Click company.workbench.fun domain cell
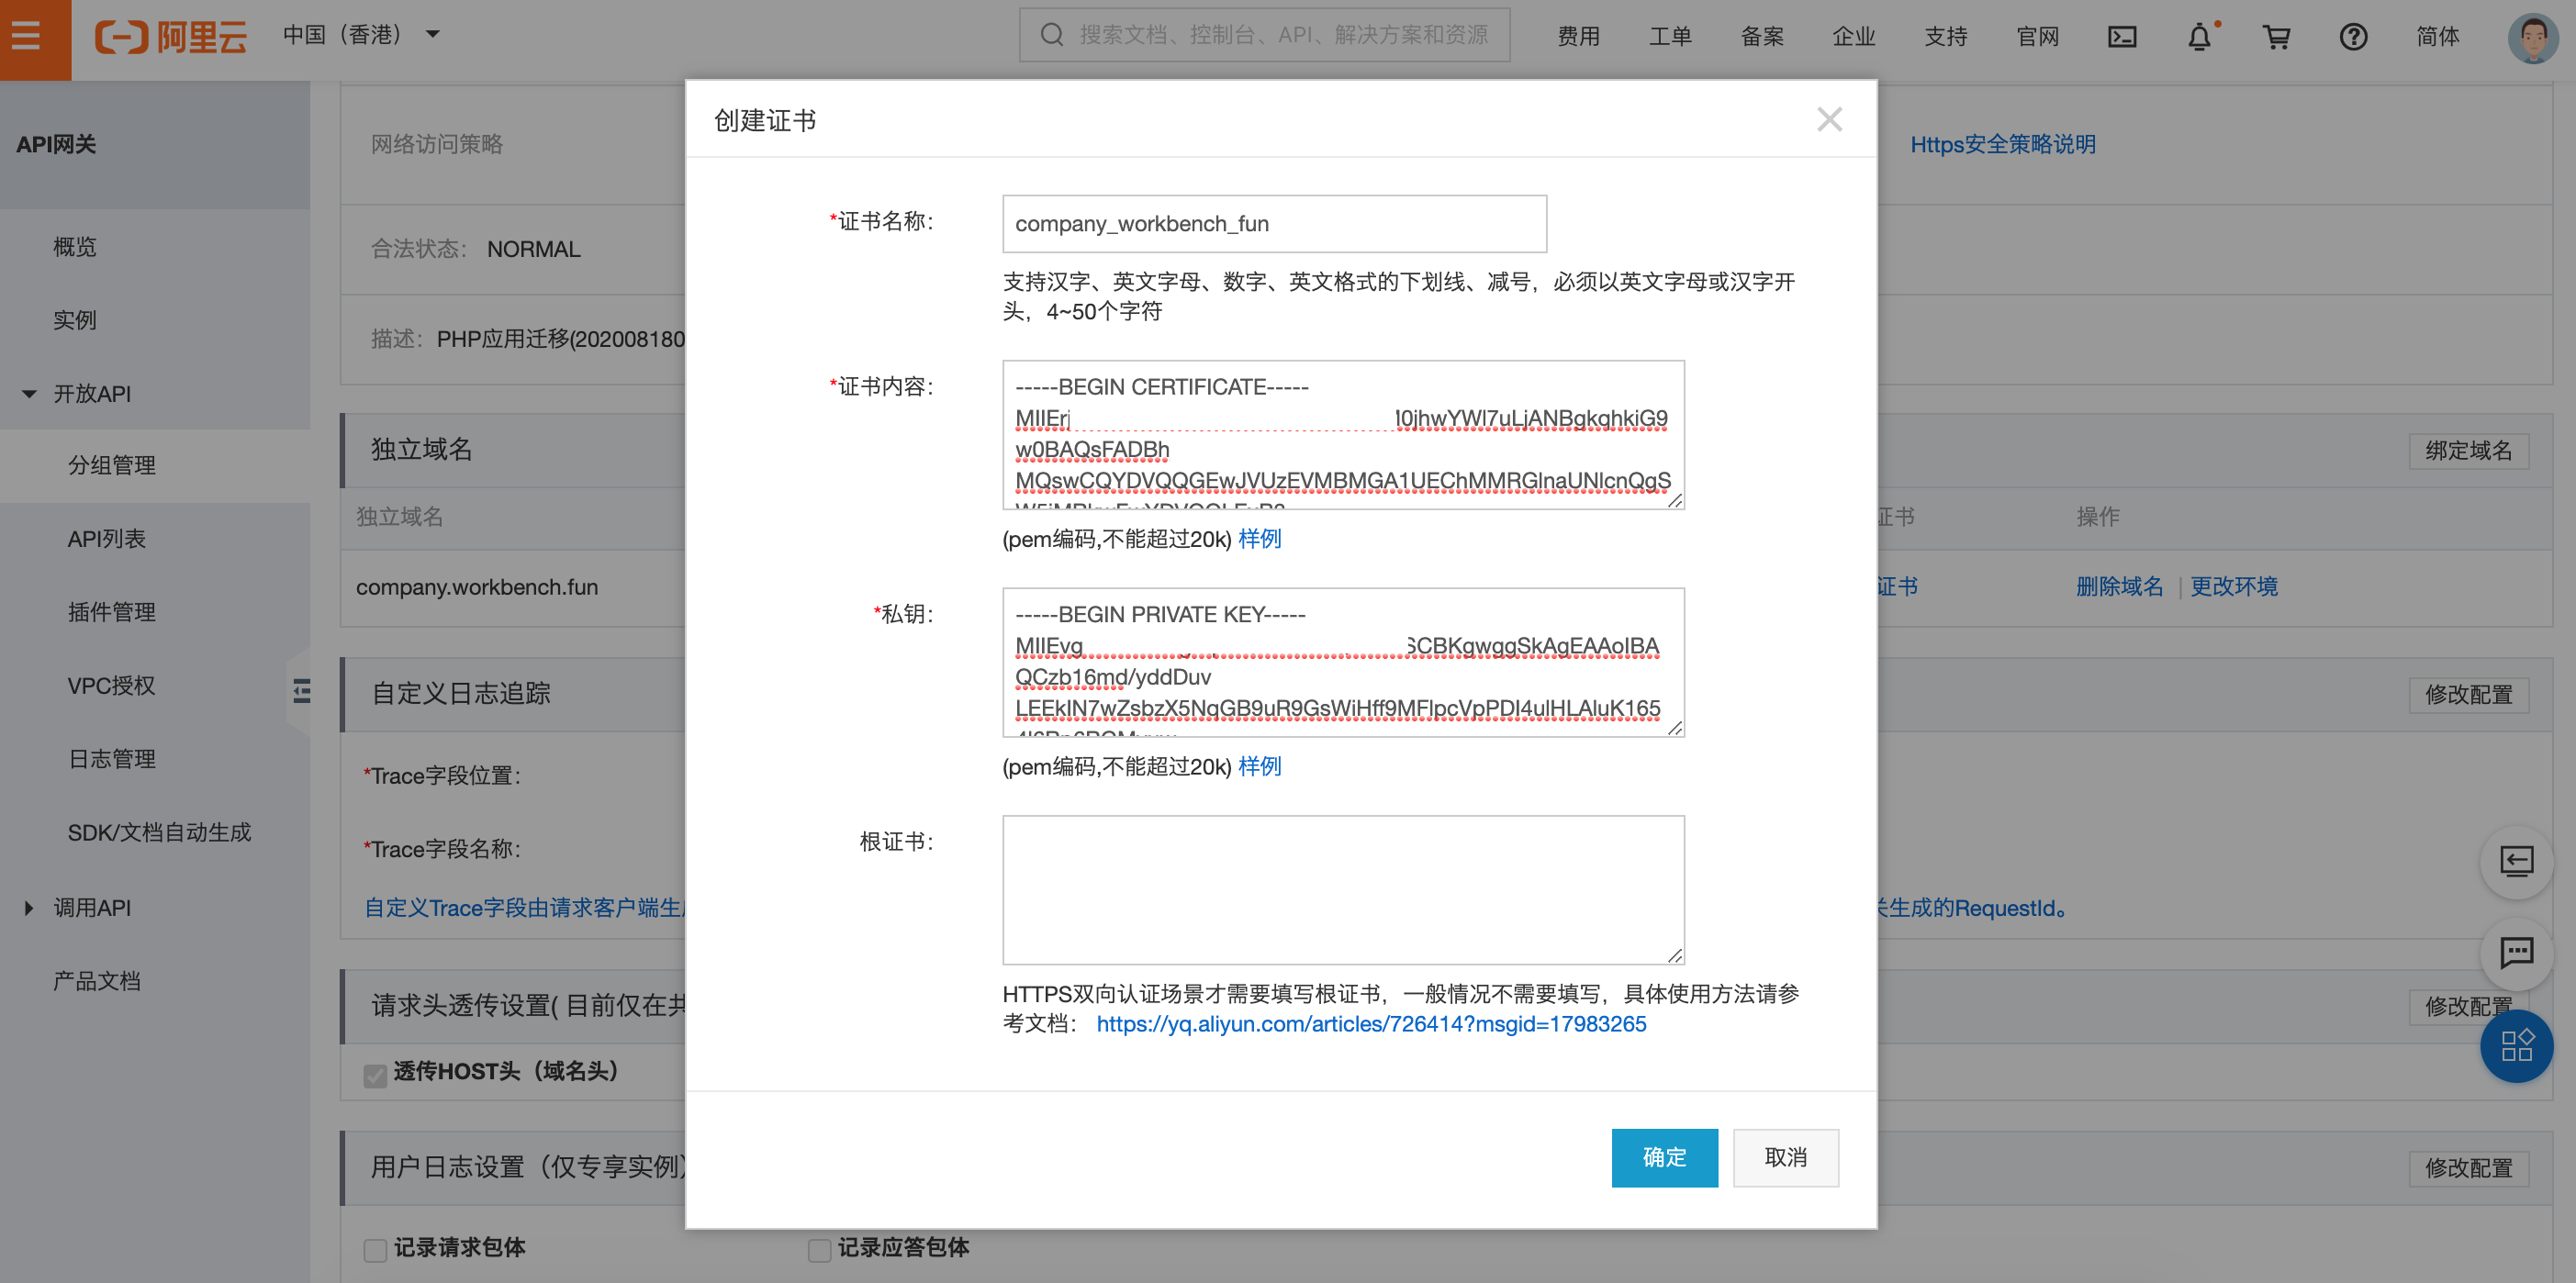Viewport: 2576px width, 1283px height. 477,588
